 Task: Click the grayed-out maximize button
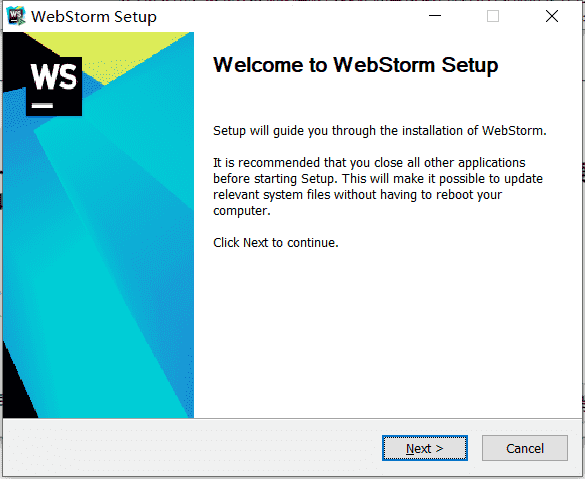click(493, 16)
